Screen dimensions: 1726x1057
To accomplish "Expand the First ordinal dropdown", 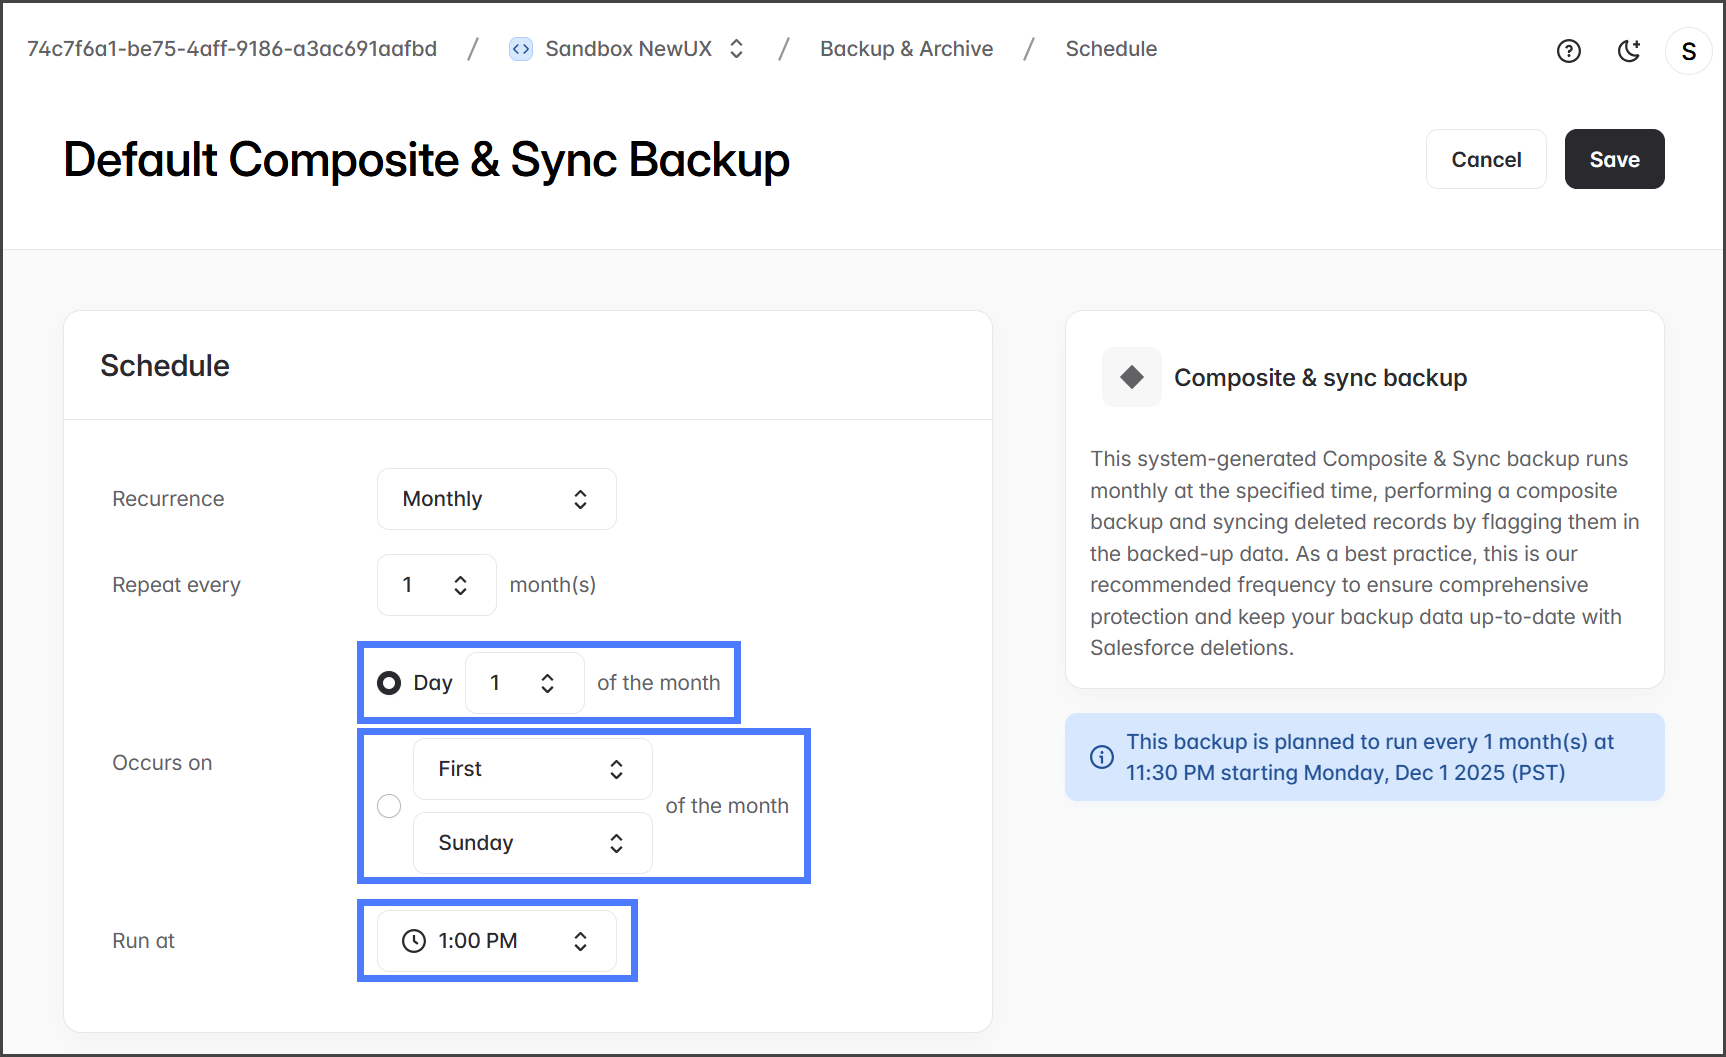I will (x=532, y=769).
